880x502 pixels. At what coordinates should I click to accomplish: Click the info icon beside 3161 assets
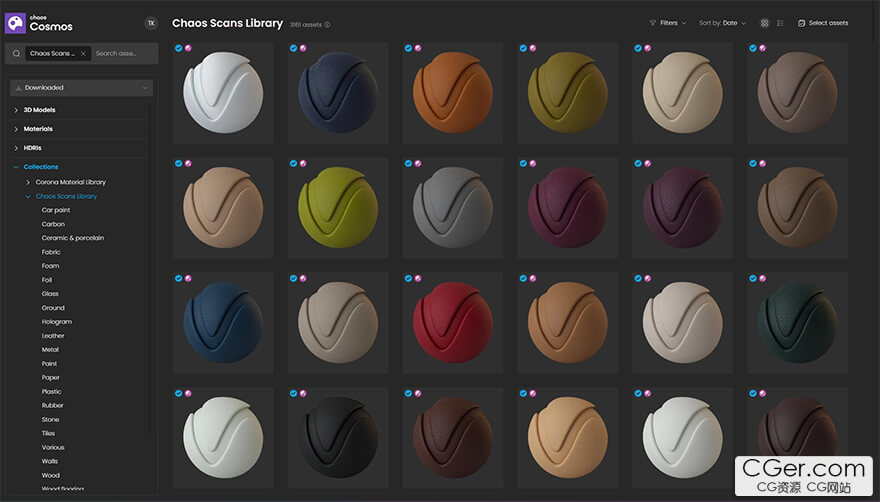[327, 24]
